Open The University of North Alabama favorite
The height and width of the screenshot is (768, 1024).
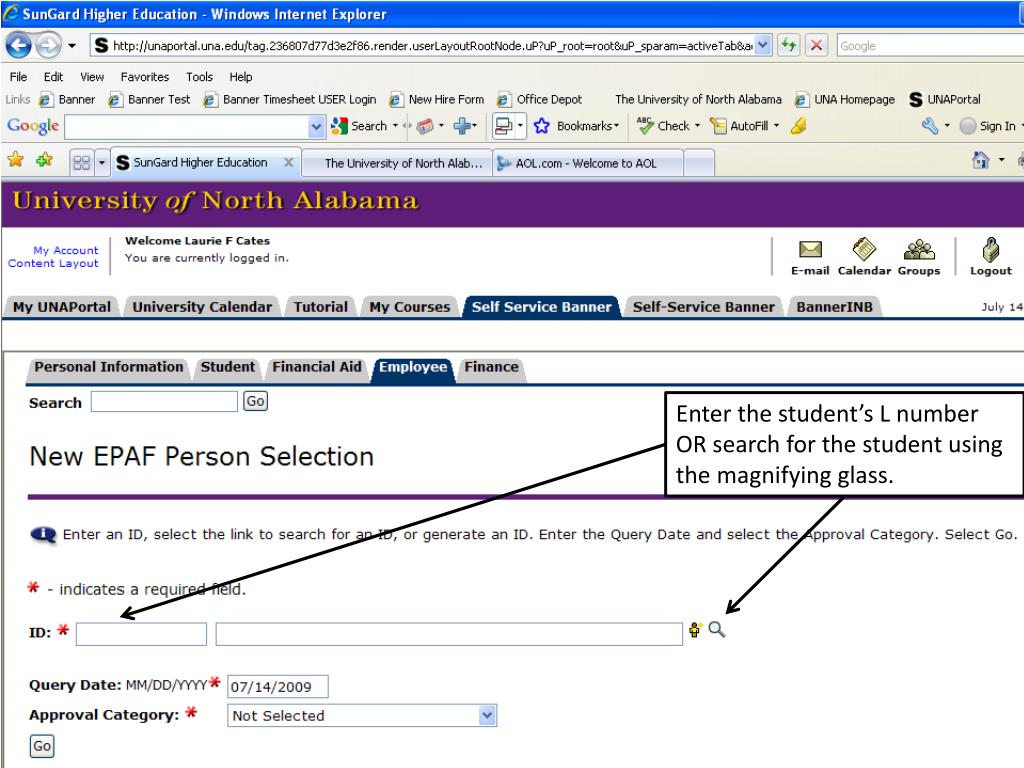[x=698, y=99]
